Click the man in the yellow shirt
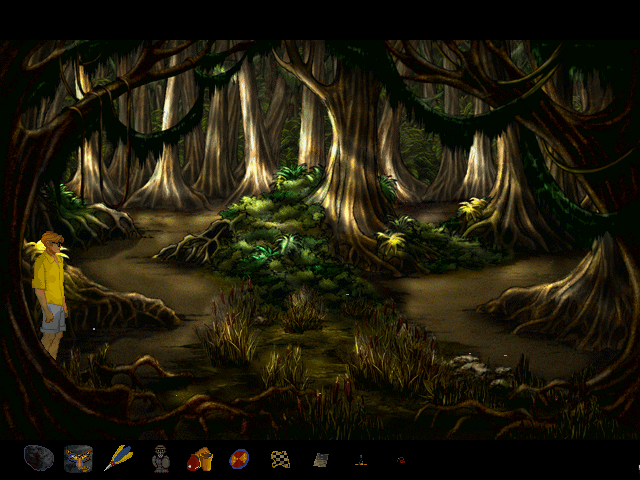The width and height of the screenshot is (640, 480). [50, 294]
